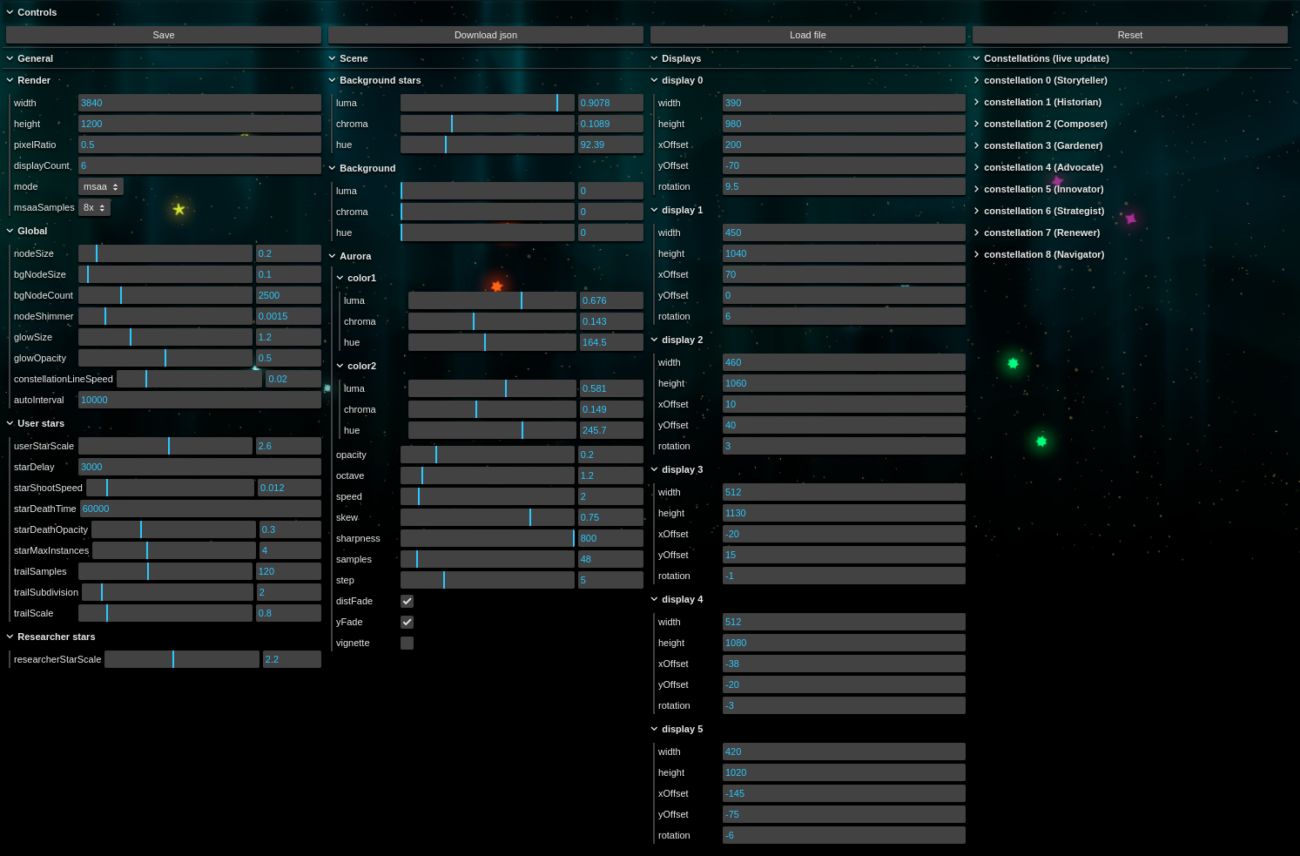
Task: Click the yellow star in the scene
Action: click(x=179, y=209)
